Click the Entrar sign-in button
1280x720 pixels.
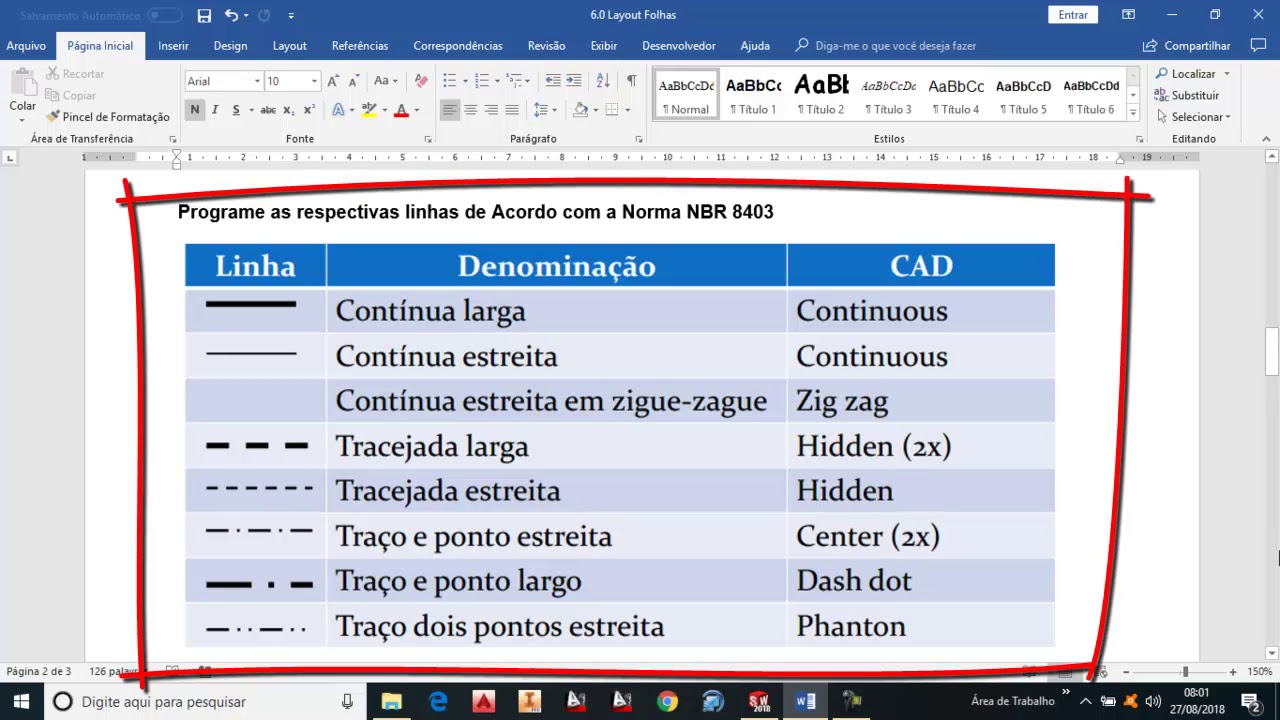pos(1073,15)
